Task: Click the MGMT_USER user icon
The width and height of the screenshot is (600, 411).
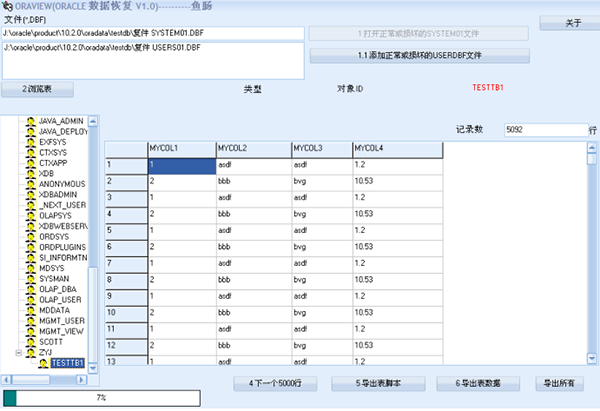Action: (x=31, y=321)
